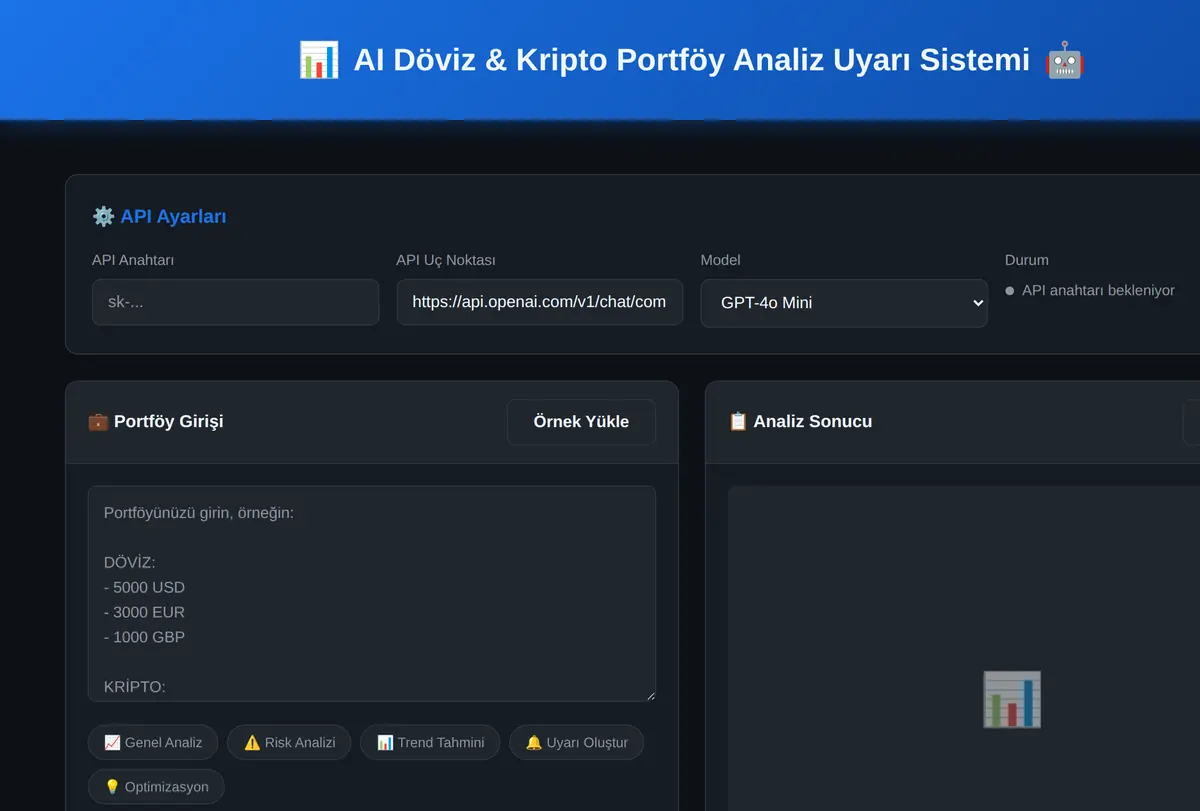The width and height of the screenshot is (1200, 811).
Task: Click the page title "AI Döviz & Kripto Portföy Analiz Uyarı Sistemi"
Action: click(x=692, y=60)
